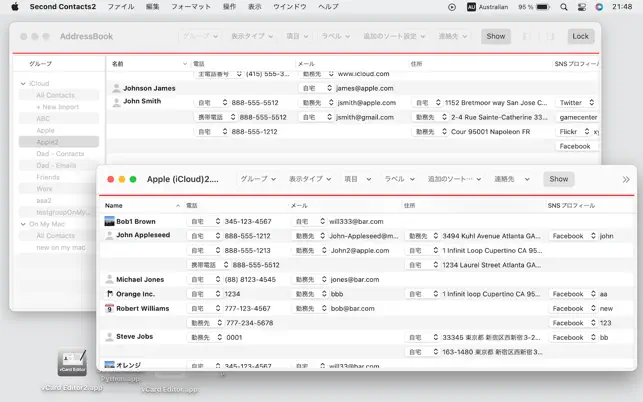Screen dimensions: 643x402
Task: Click jones@bar.com email field
Action: (x=355, y=279)
